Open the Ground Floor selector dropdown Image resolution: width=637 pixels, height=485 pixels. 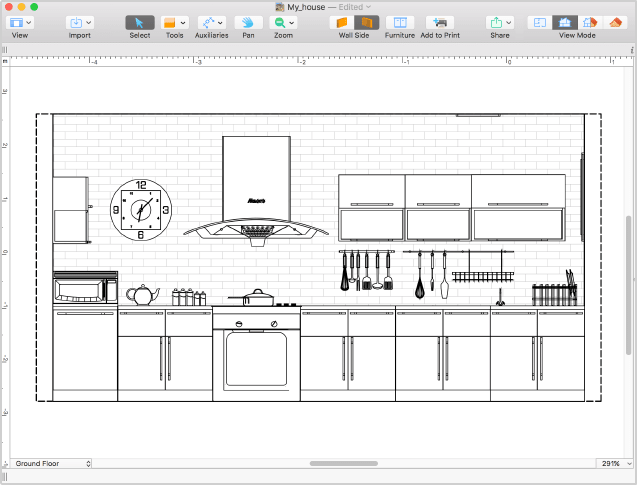point(52,464)
